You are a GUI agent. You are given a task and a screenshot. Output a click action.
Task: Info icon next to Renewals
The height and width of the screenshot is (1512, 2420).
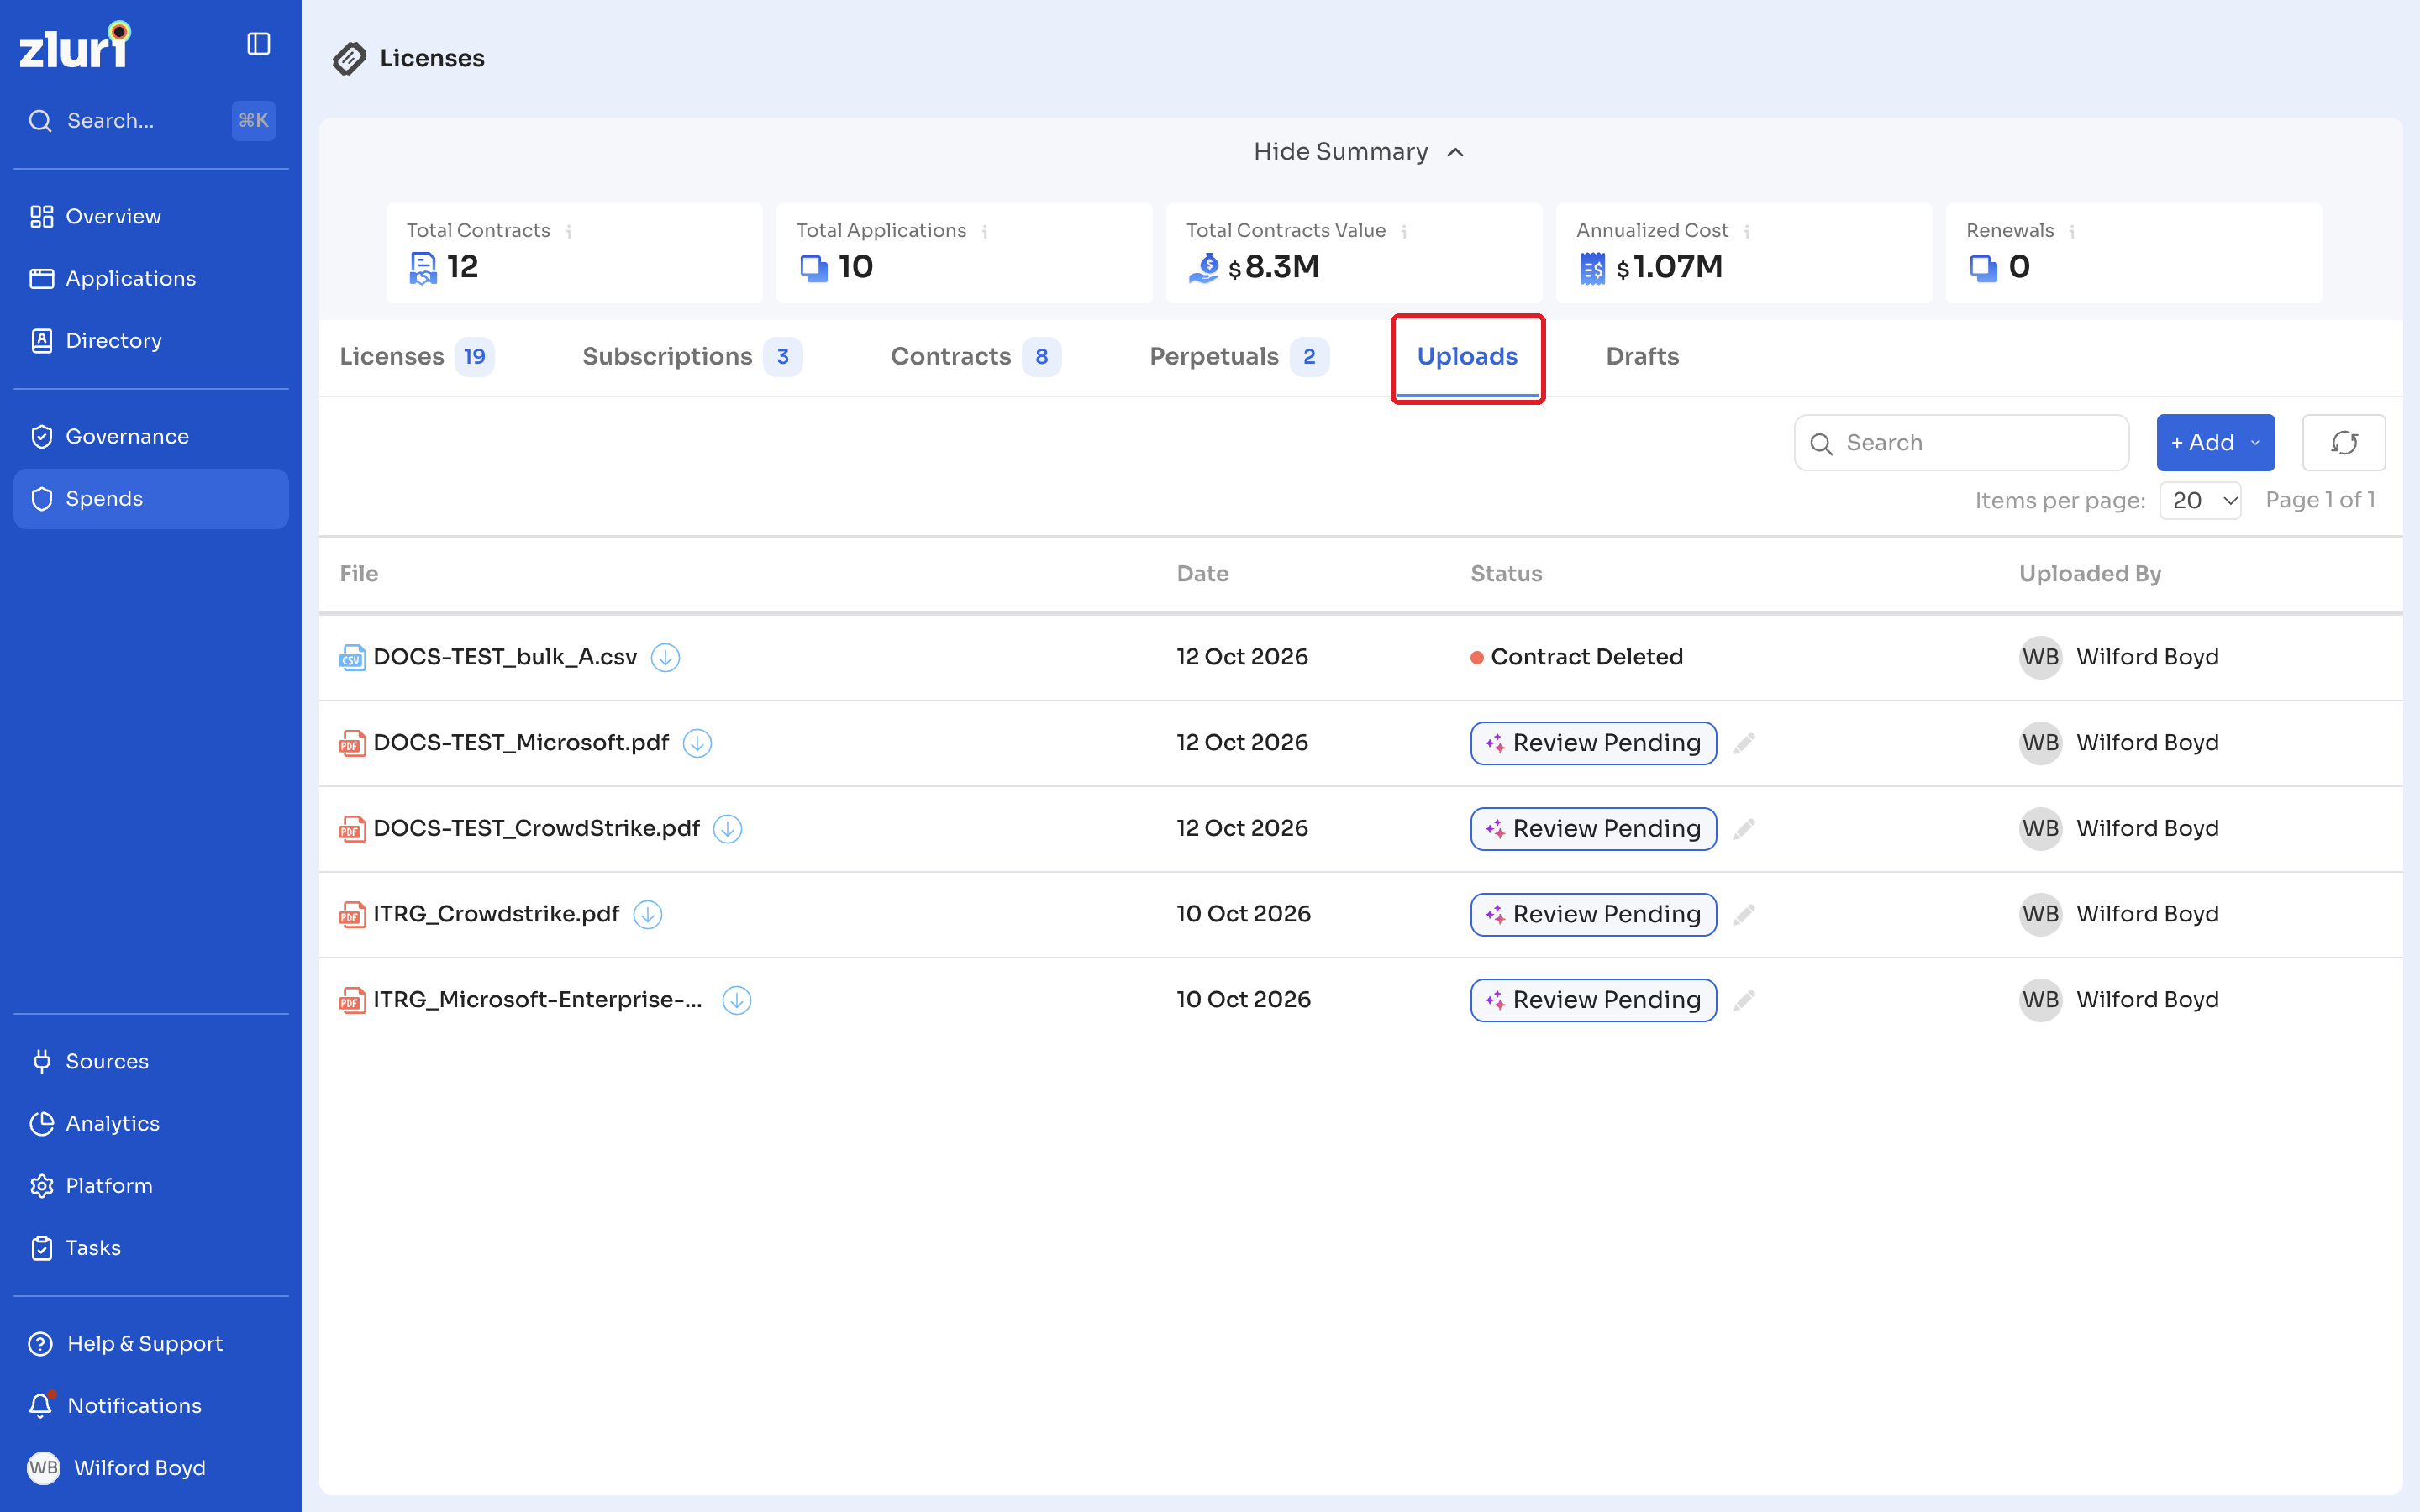tap(2072, 231)
